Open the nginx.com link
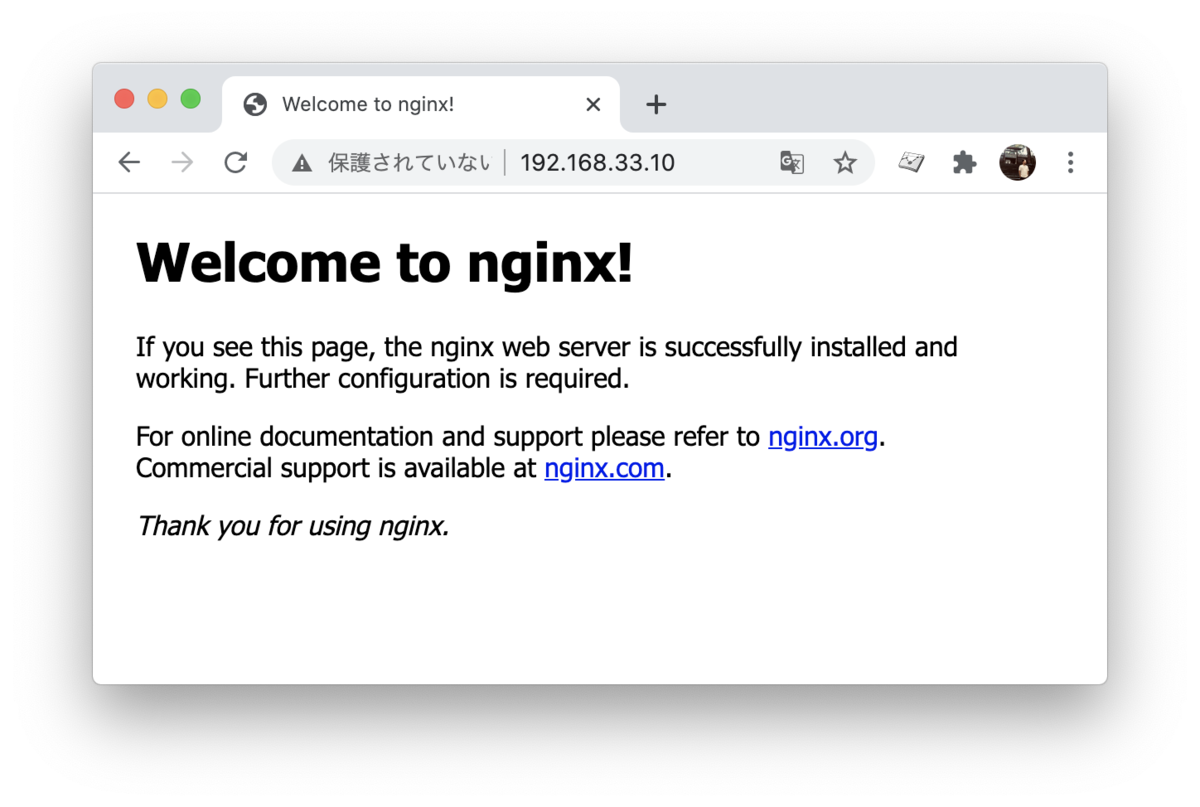Image resolution: width=1200 pixels, height=807 pixels. click(604, 468)
